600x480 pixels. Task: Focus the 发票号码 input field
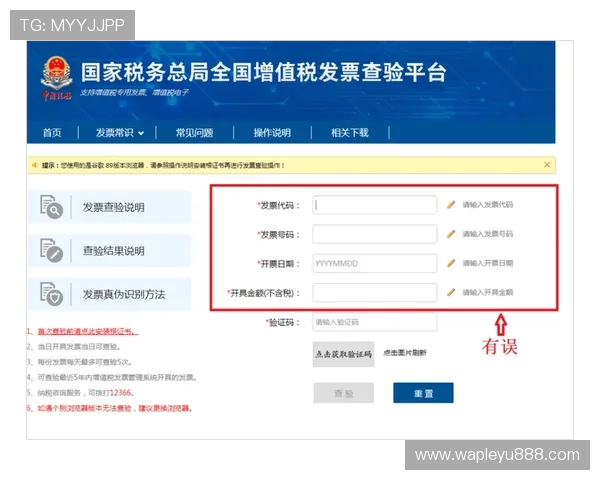(x=375, y=234)
